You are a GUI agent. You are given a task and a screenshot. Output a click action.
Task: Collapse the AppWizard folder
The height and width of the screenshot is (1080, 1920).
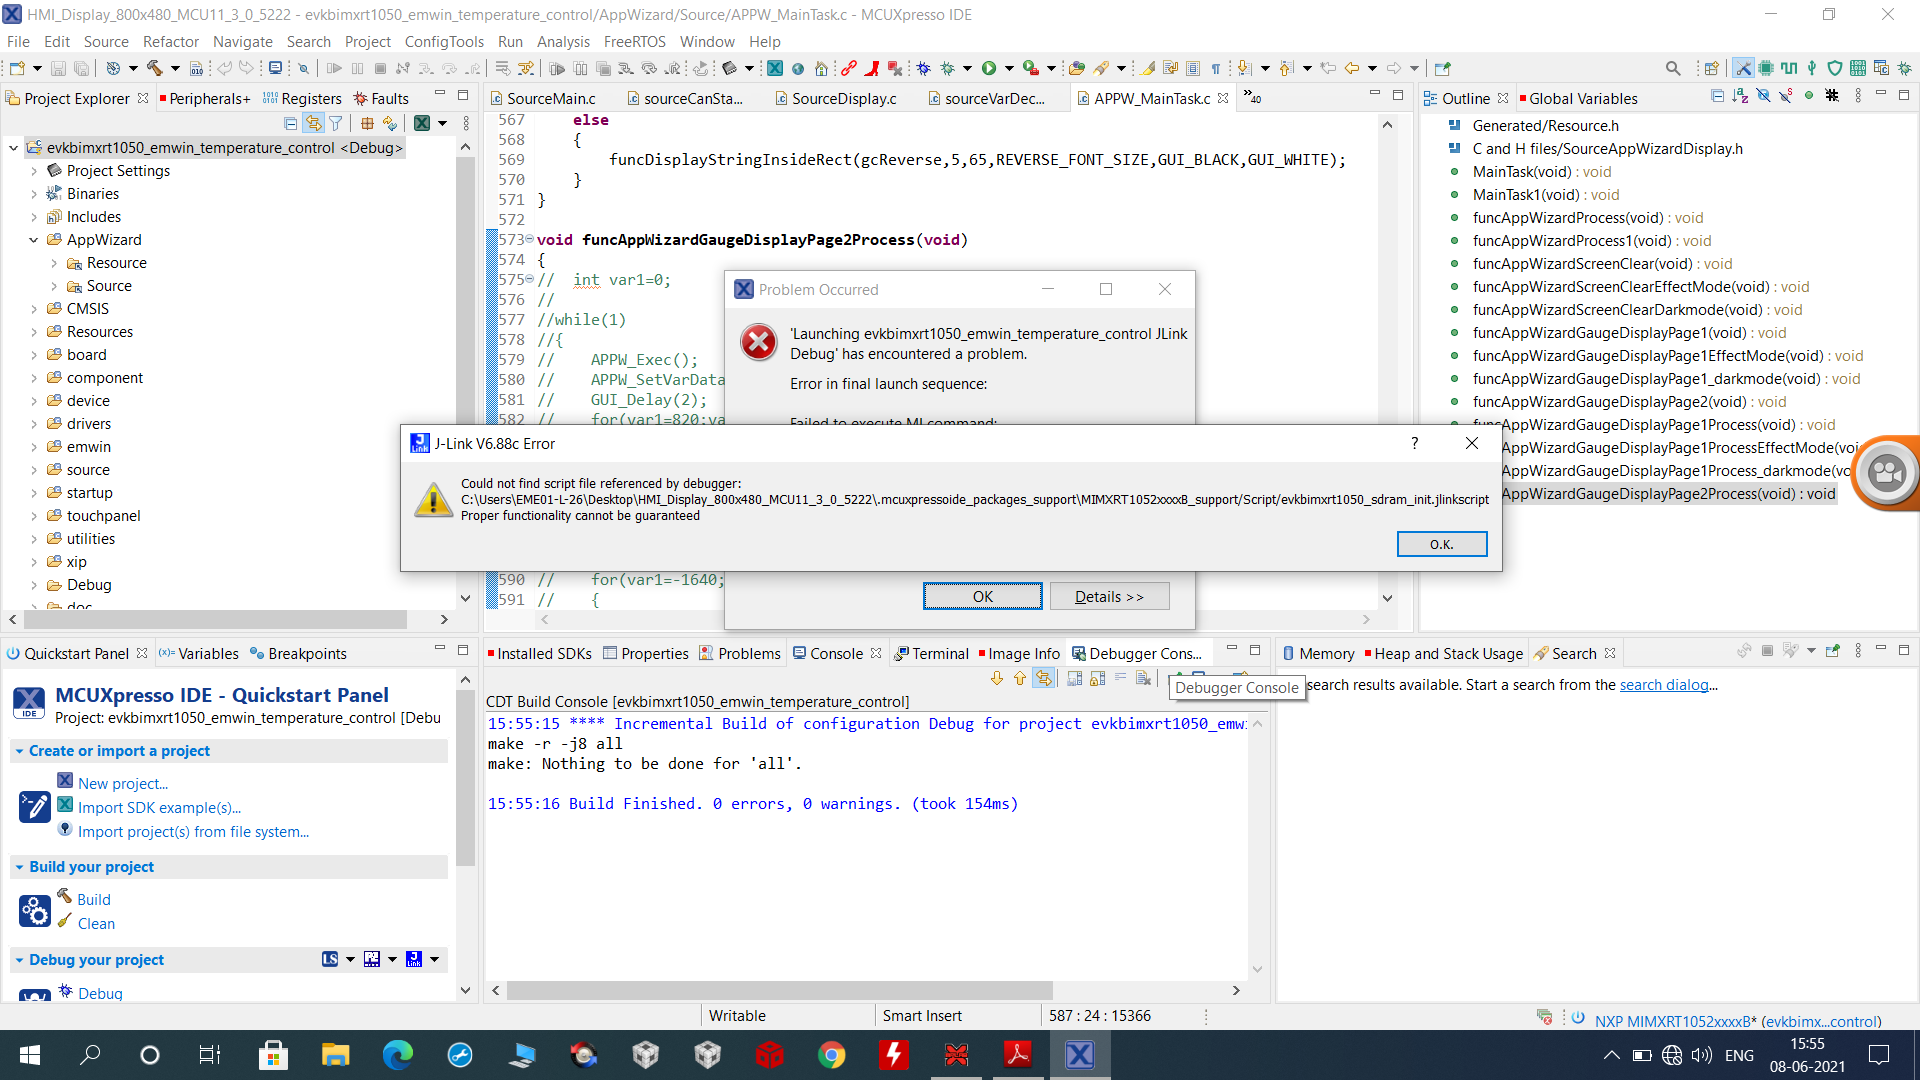(x=34, y=240)
